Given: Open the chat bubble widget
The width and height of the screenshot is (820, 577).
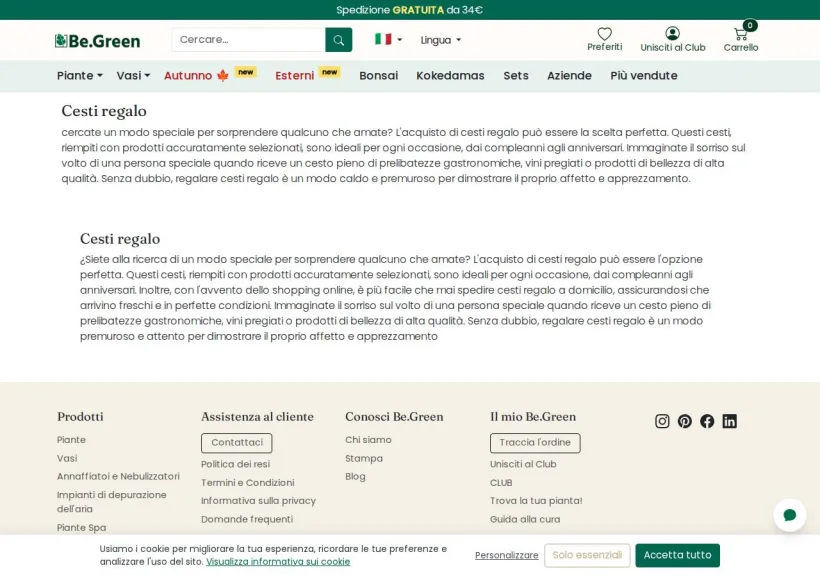Looking at the screenshot, I should (790, 515).
